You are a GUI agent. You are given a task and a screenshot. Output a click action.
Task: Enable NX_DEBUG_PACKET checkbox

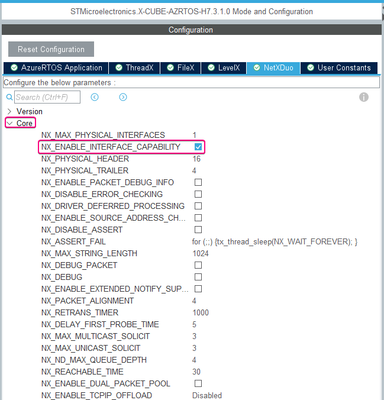198,265
